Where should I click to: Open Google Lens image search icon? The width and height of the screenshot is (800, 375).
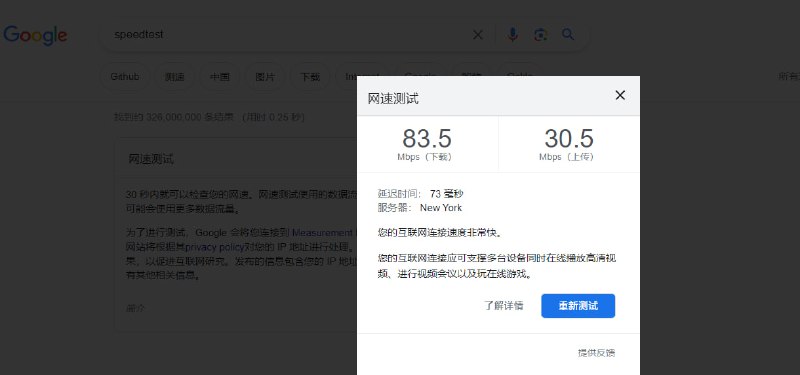[x=540, y=35]
